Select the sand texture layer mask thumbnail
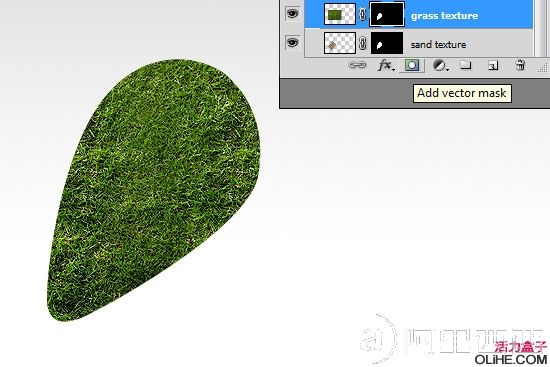 pyautogui.click(x=387, y=43)
